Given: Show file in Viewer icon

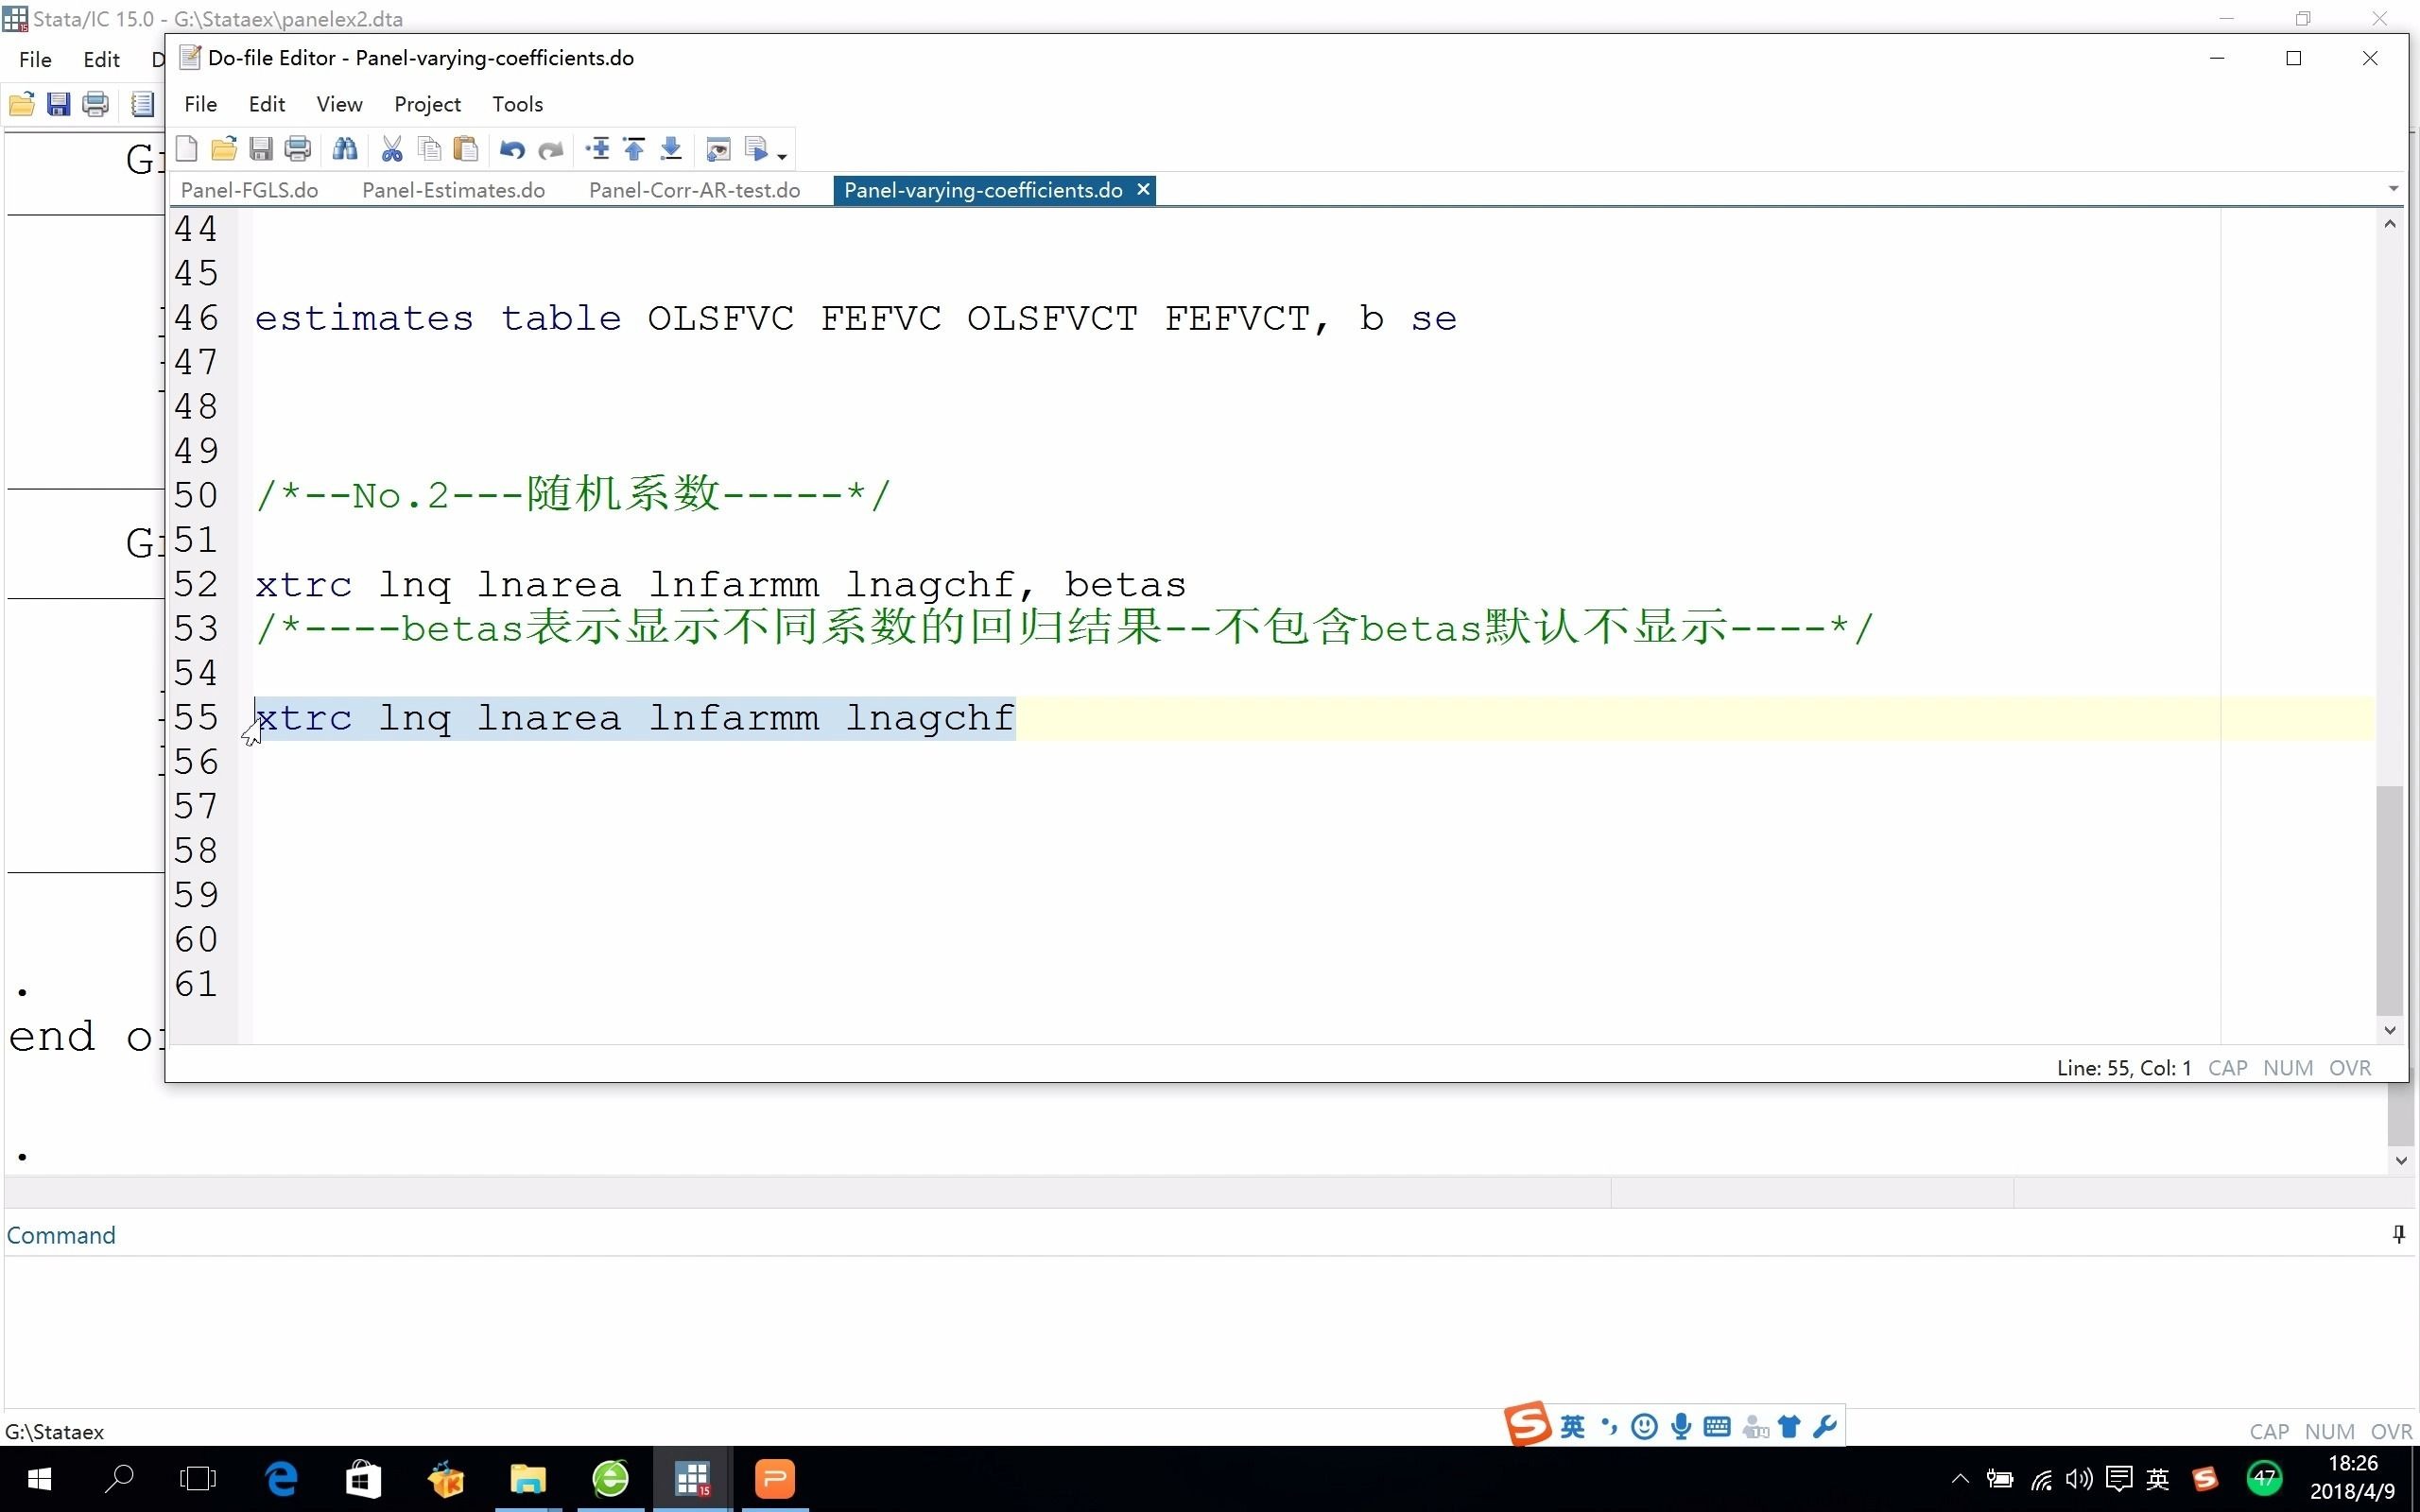Looking at the screenshot, I should coord(718,150).
